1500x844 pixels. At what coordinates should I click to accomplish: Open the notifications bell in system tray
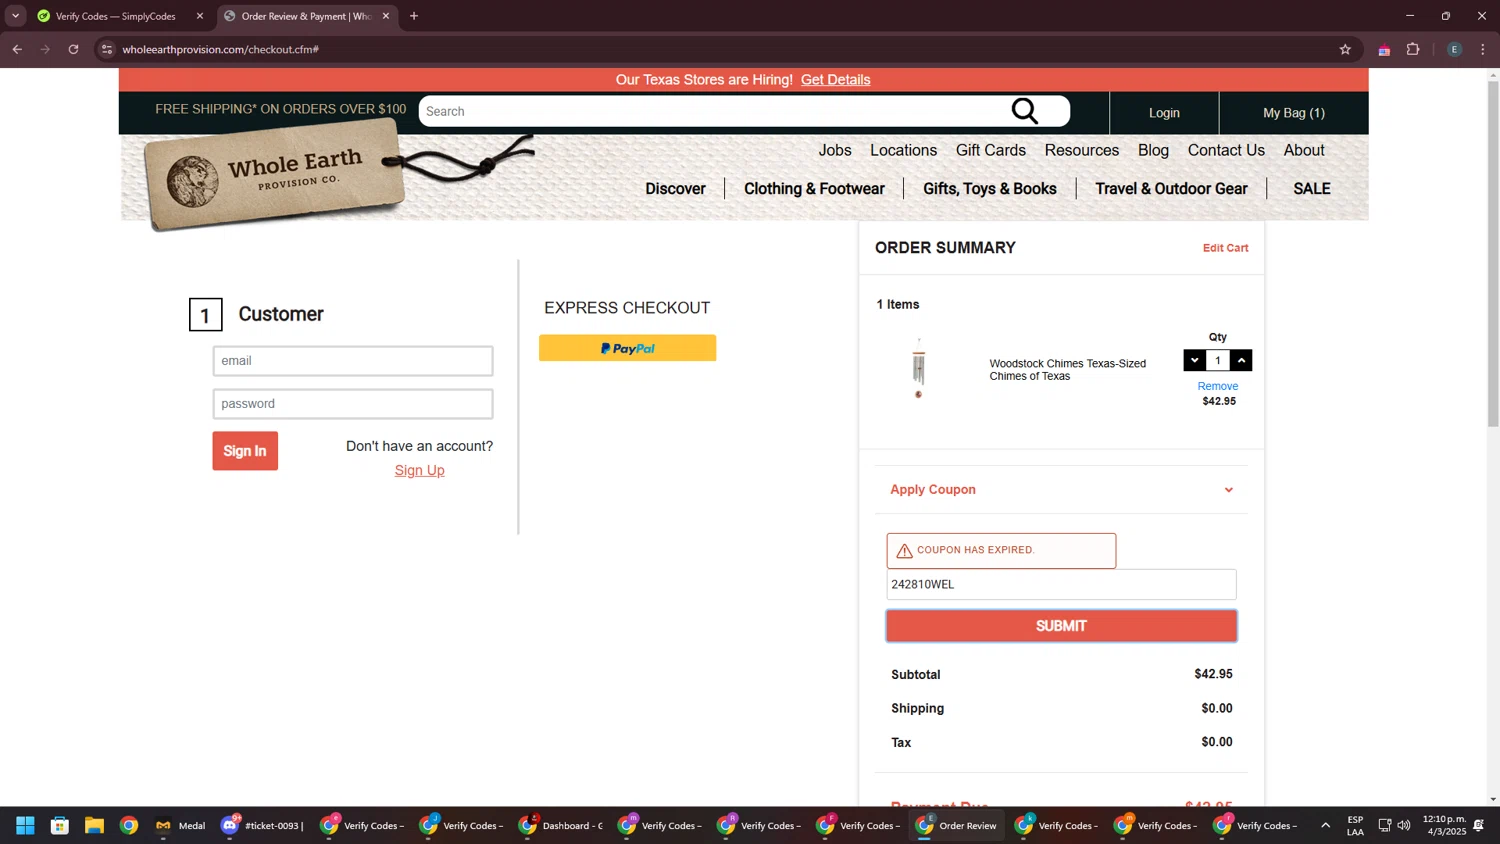[1479, 825]
